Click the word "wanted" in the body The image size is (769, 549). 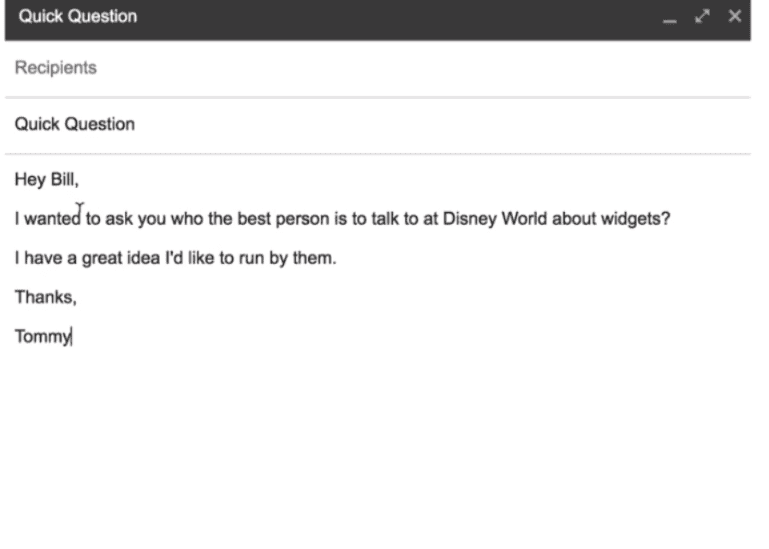pos(52,219)
